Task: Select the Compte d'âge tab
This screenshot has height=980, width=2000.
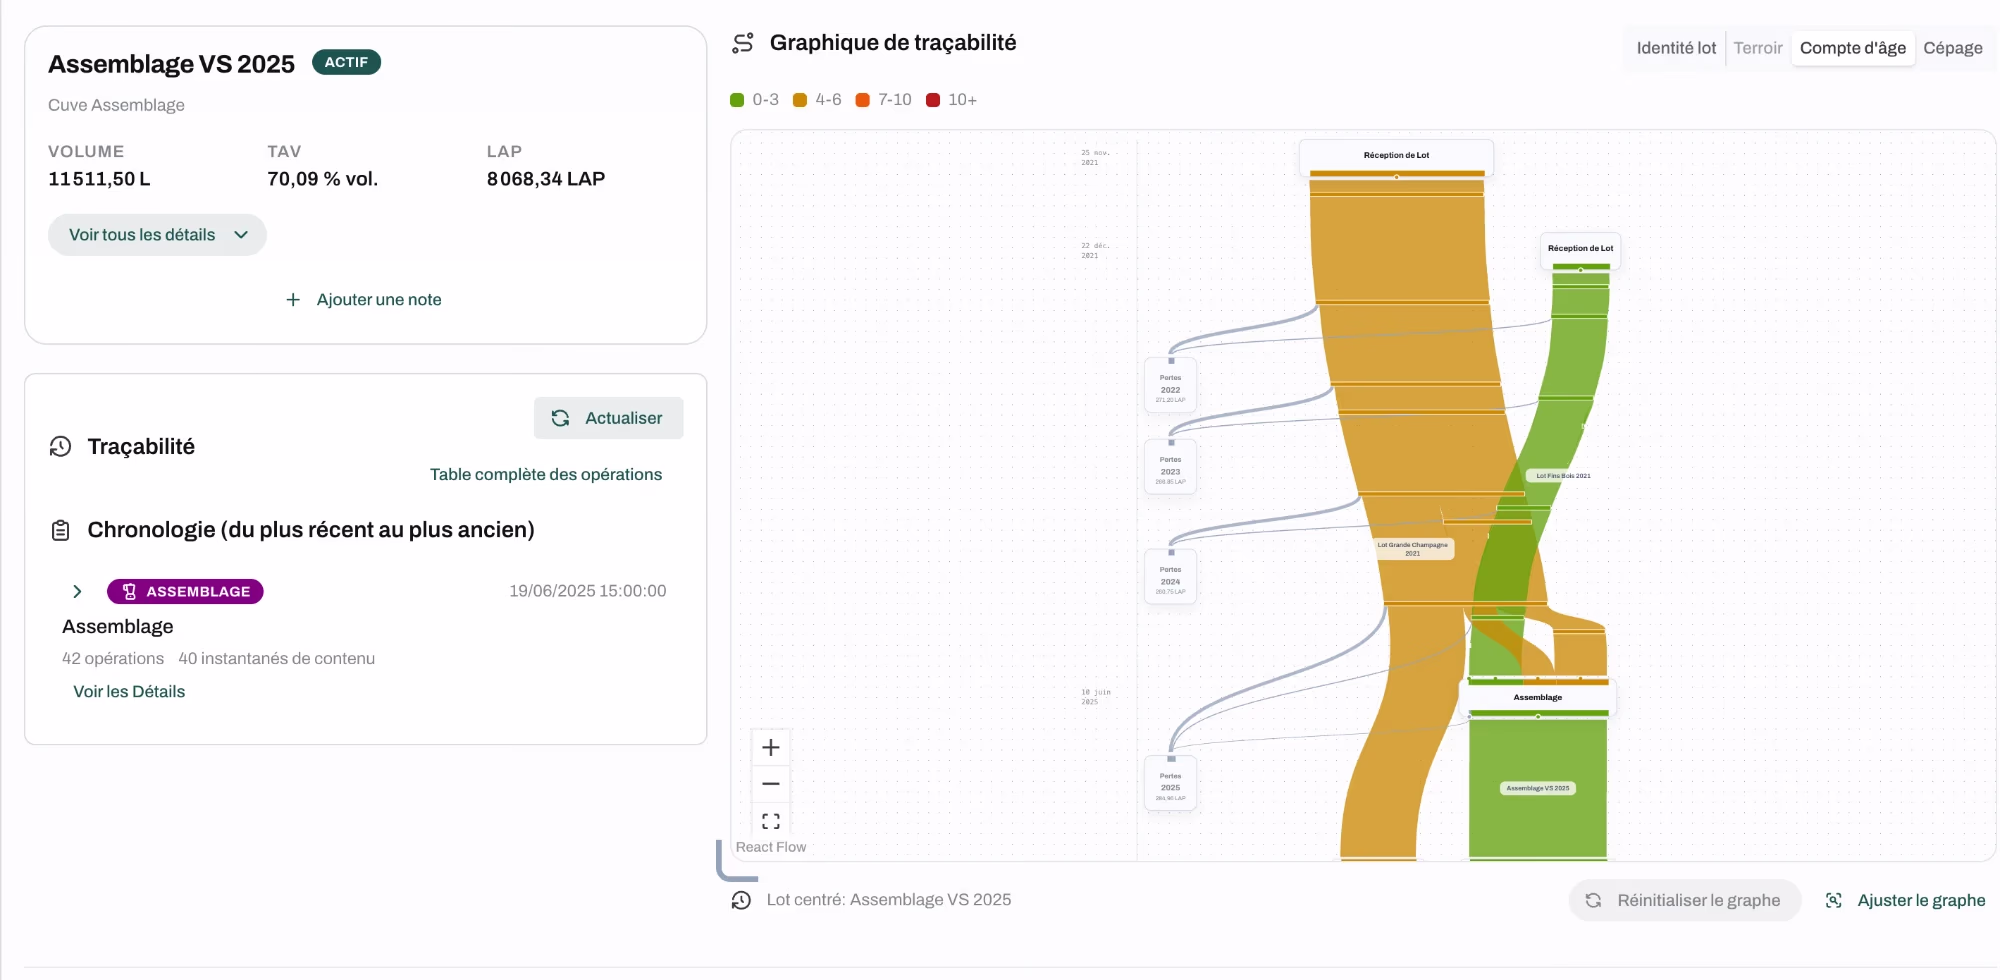Action: point(1853,48)
